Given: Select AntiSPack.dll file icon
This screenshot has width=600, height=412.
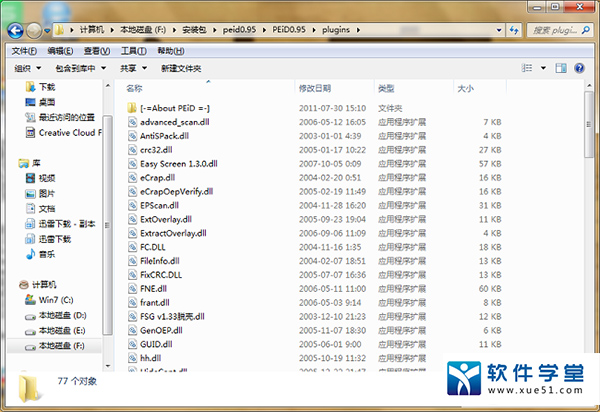Looking at the screenshot, I should click(132, 136).
